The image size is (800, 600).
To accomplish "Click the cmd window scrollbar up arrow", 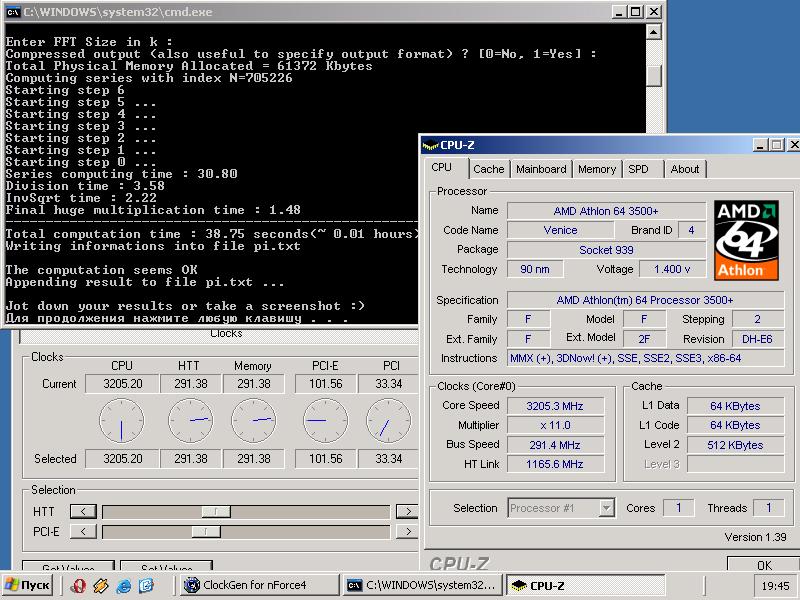I will (x=654, y=32).
